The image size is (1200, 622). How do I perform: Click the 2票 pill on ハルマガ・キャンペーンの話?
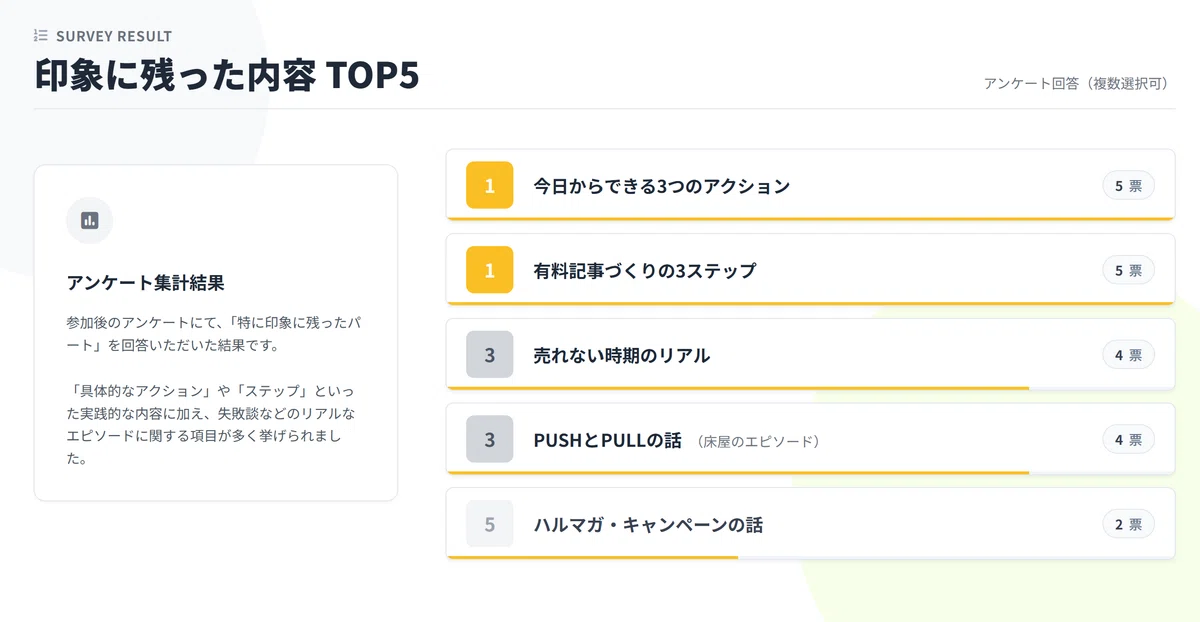coord(1129,524)
